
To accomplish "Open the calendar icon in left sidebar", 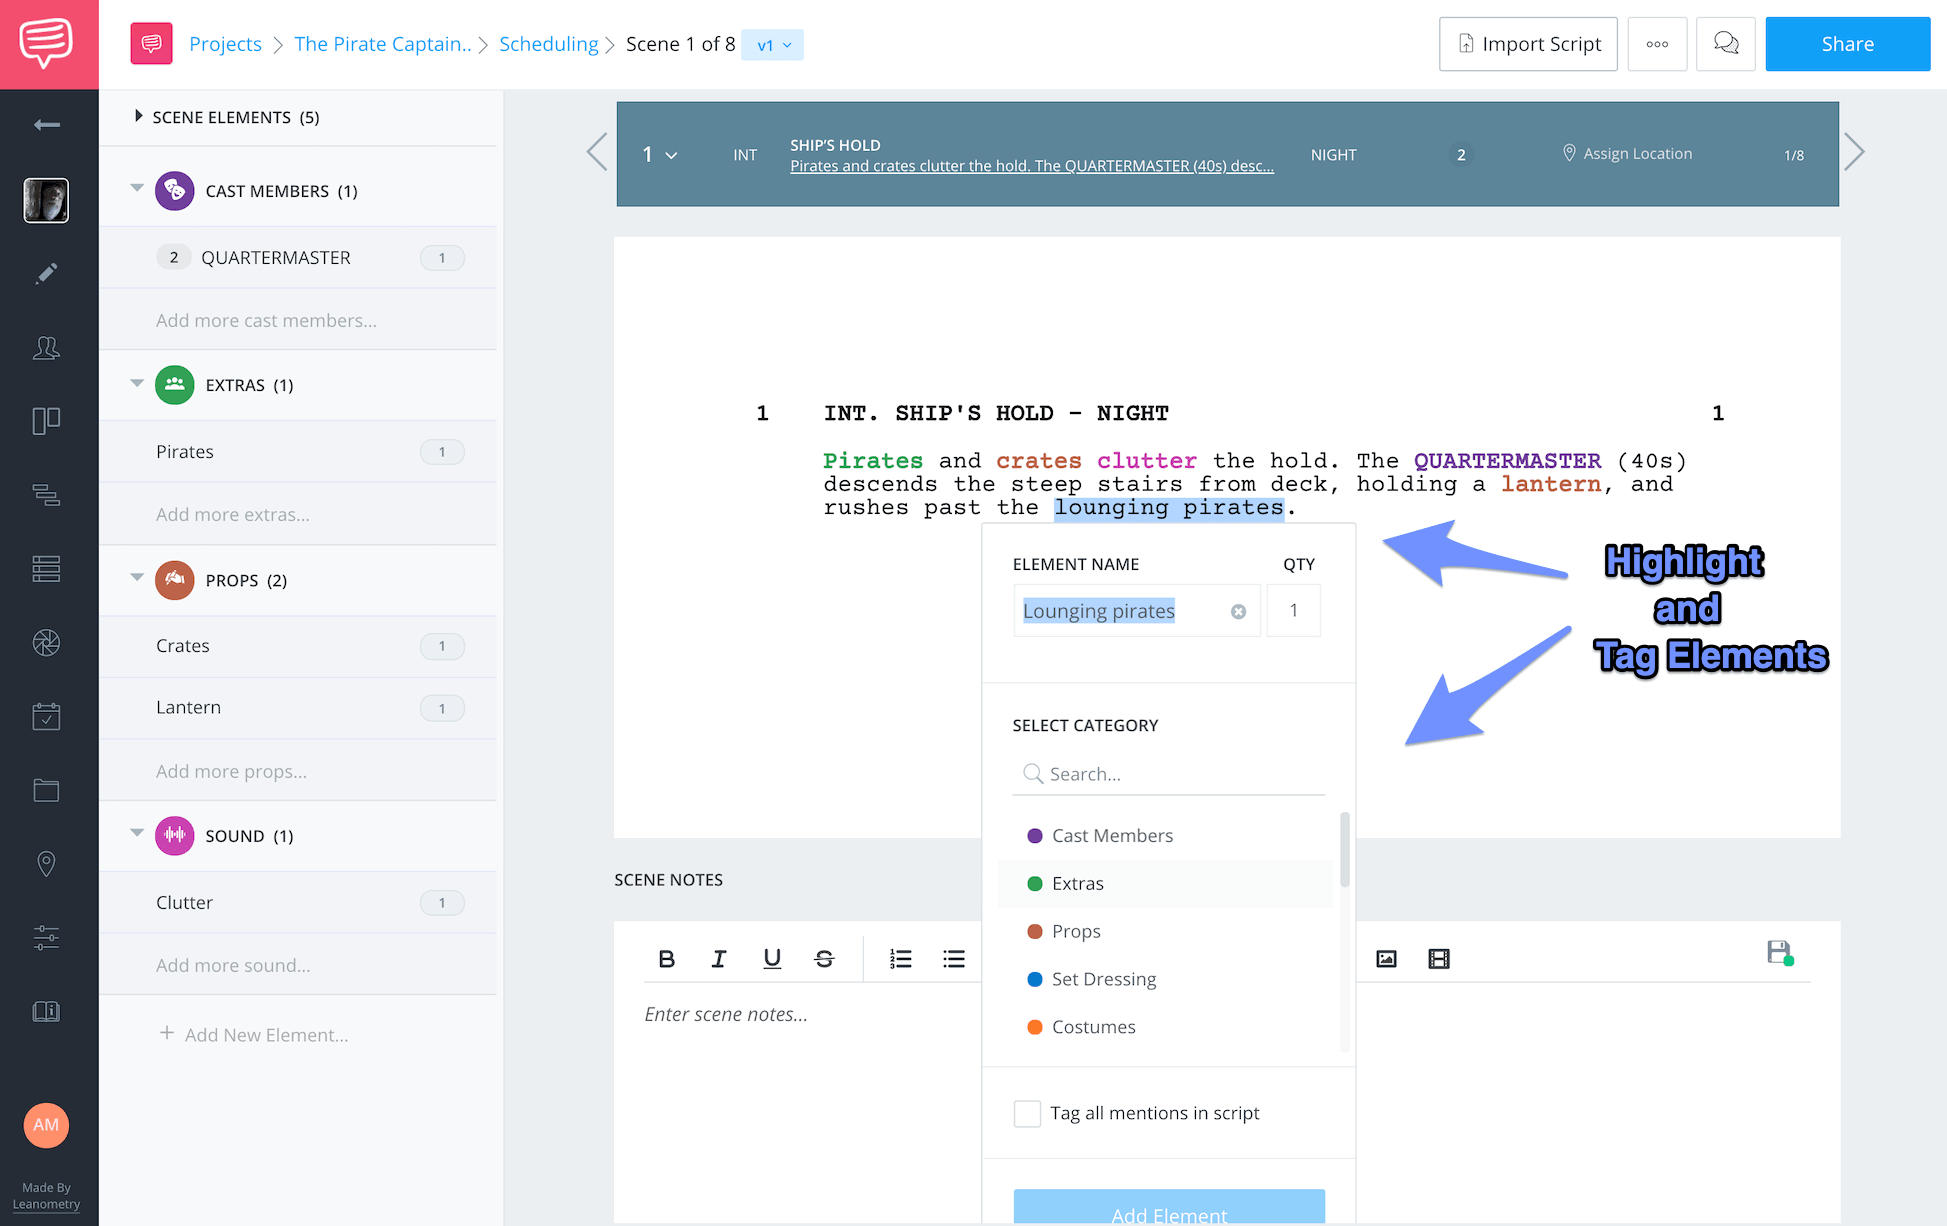I will (46, 716).
